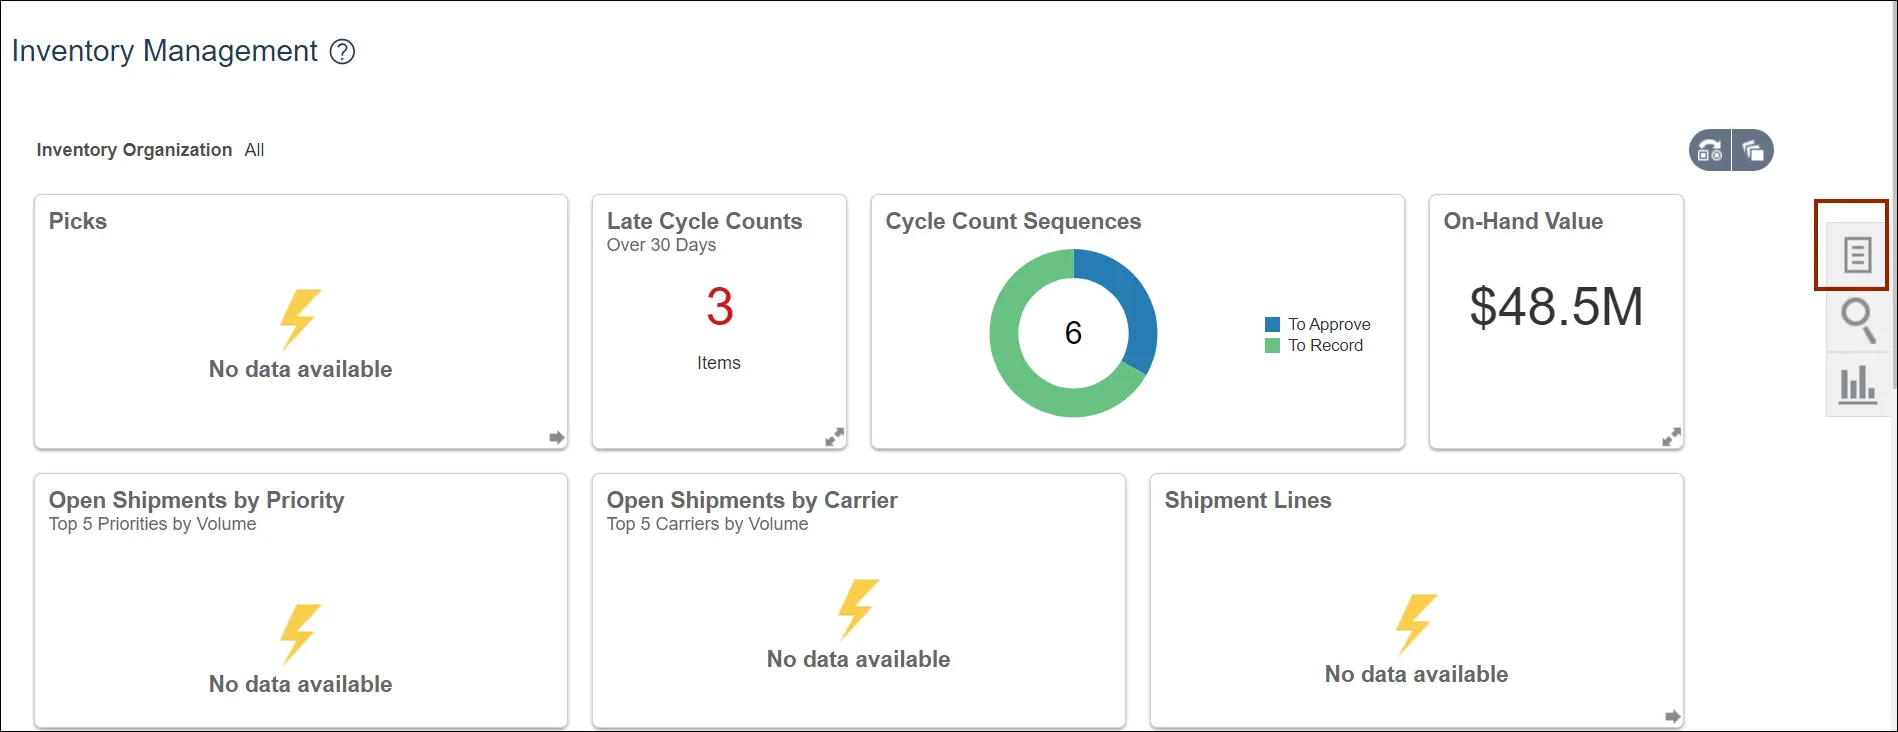Click the To Approve legend swatch
Viewport: 1898px width, 732px height.
pyautogui.click(x=1273, y=324)
